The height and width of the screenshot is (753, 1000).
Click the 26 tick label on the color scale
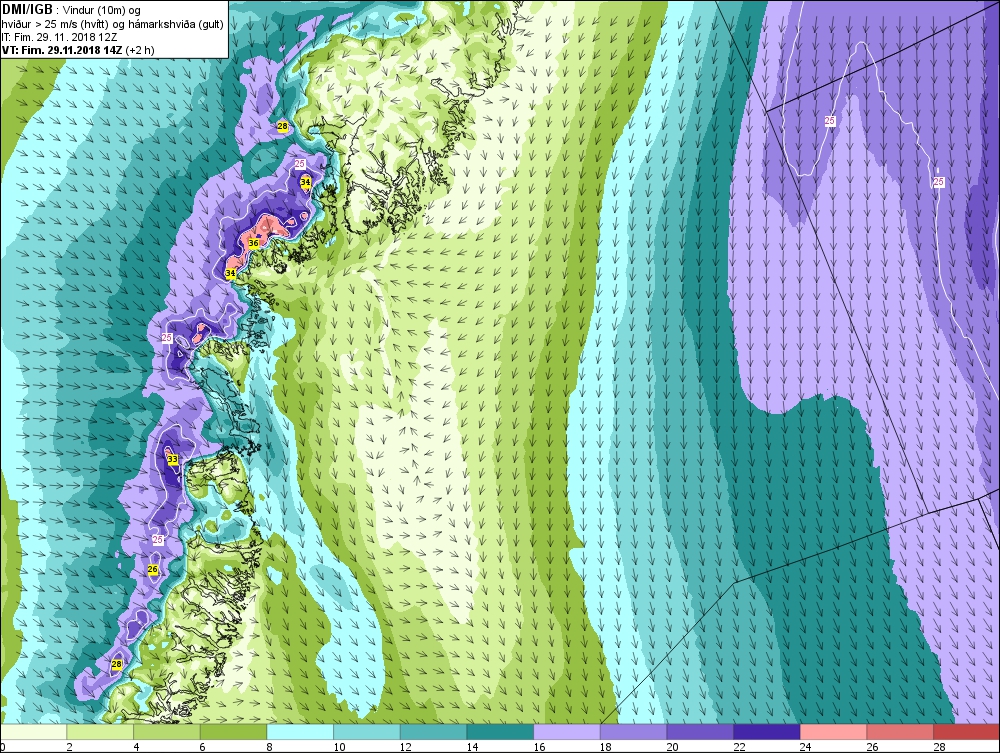872,747
